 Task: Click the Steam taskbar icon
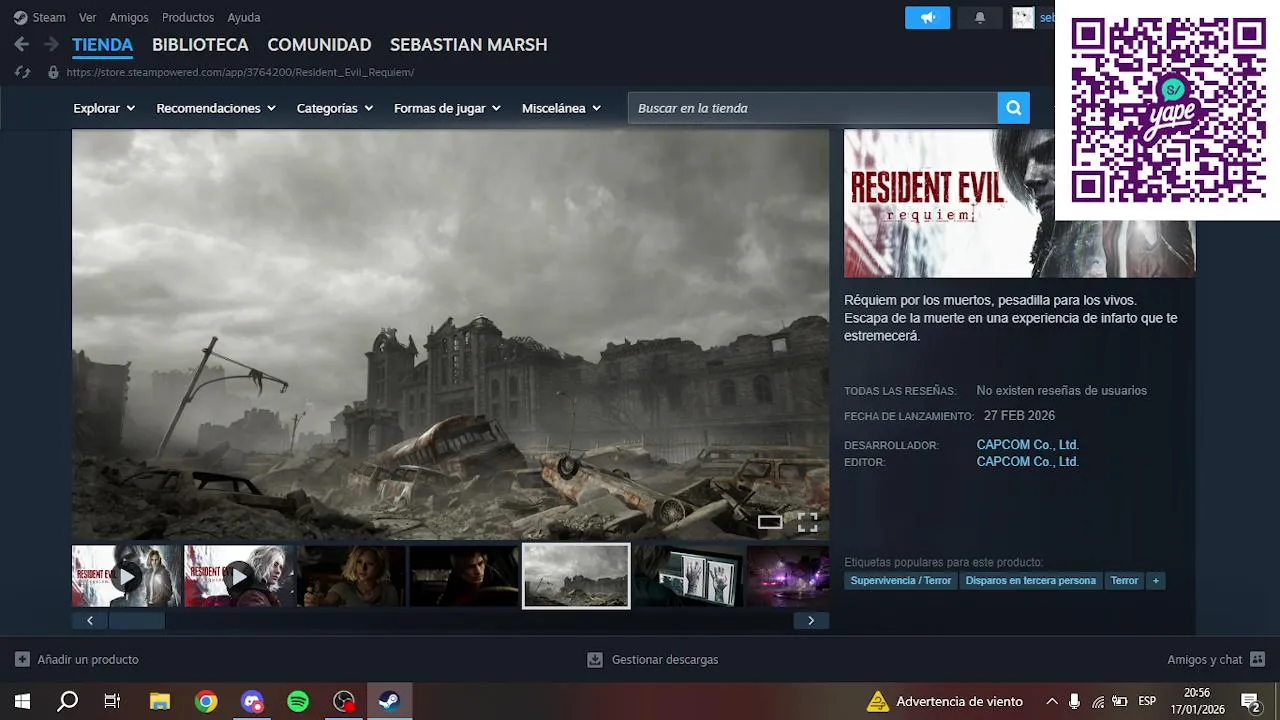[390, 702]
